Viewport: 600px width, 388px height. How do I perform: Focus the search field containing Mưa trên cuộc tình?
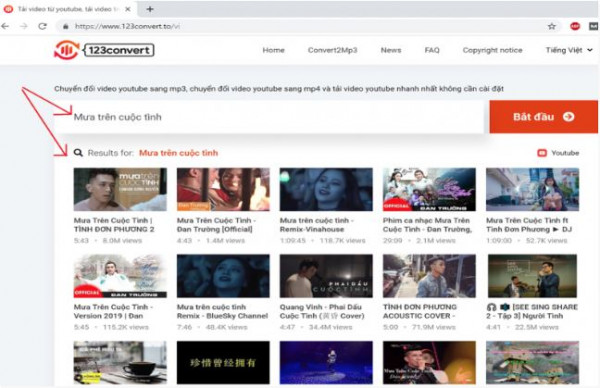[270, 117]
